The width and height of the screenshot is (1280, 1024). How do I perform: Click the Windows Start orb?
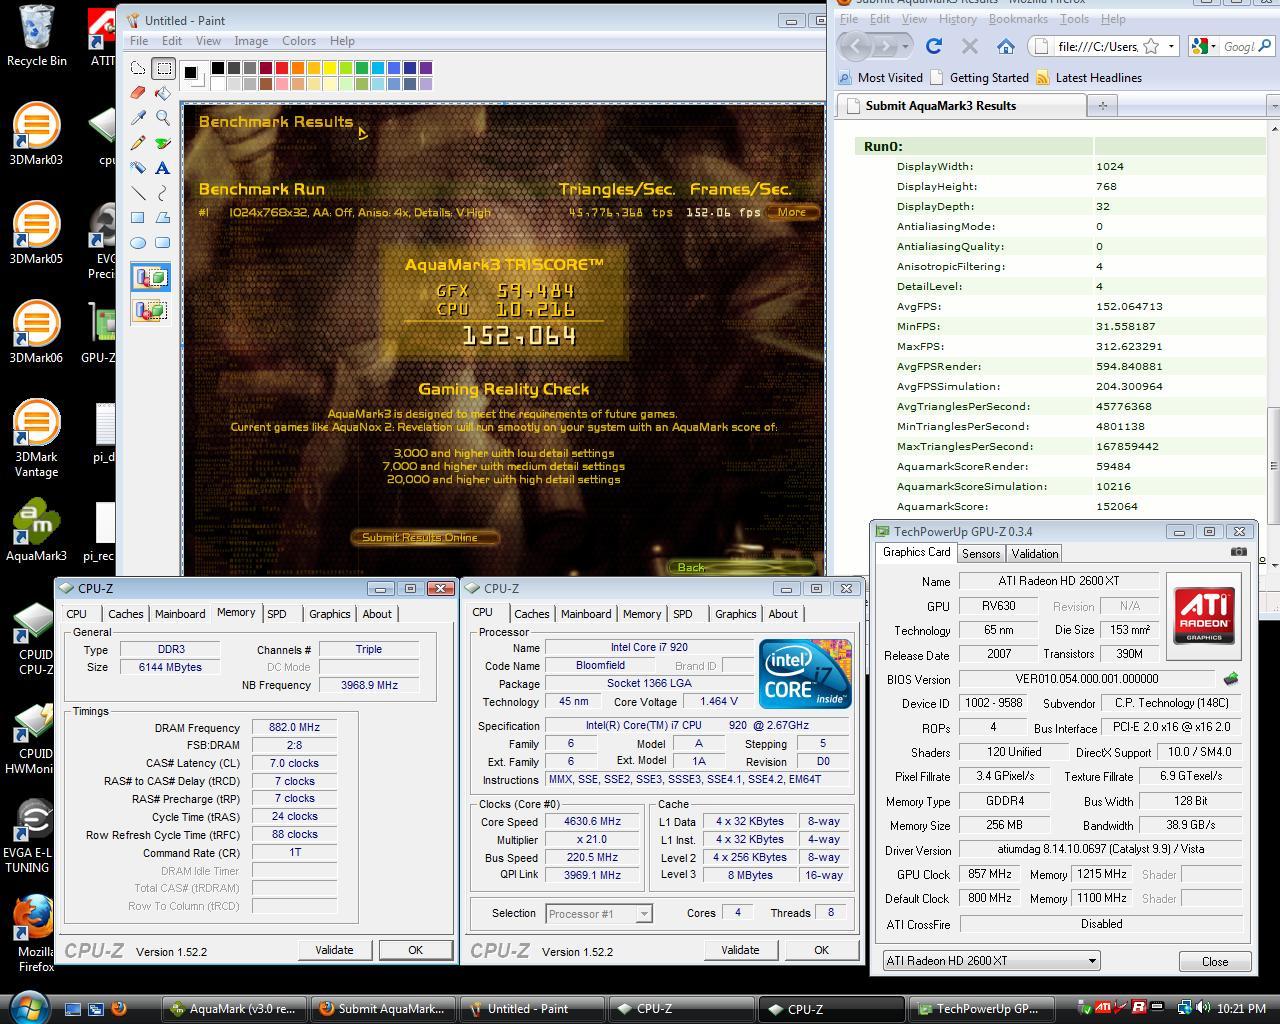[27, 1006]
